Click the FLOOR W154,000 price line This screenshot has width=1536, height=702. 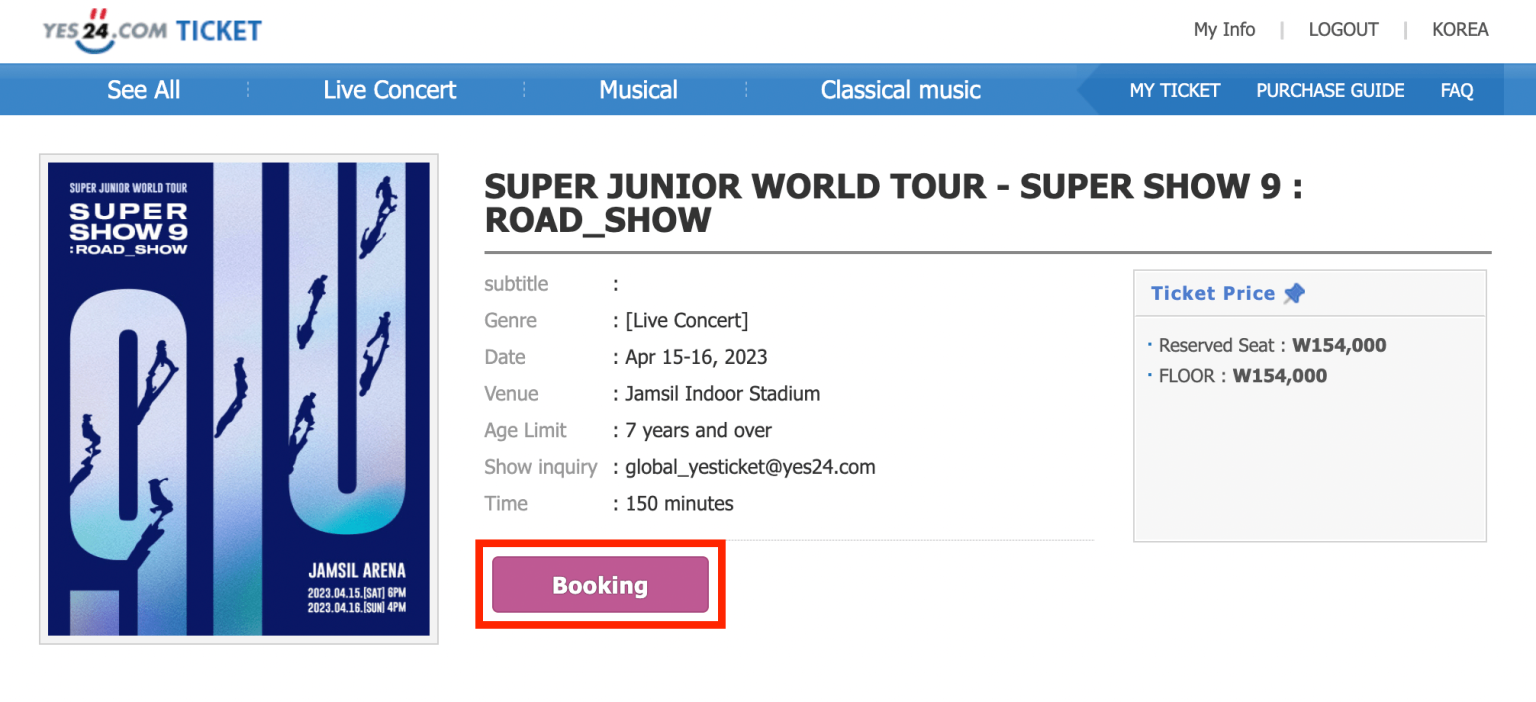click(1242, 376)
